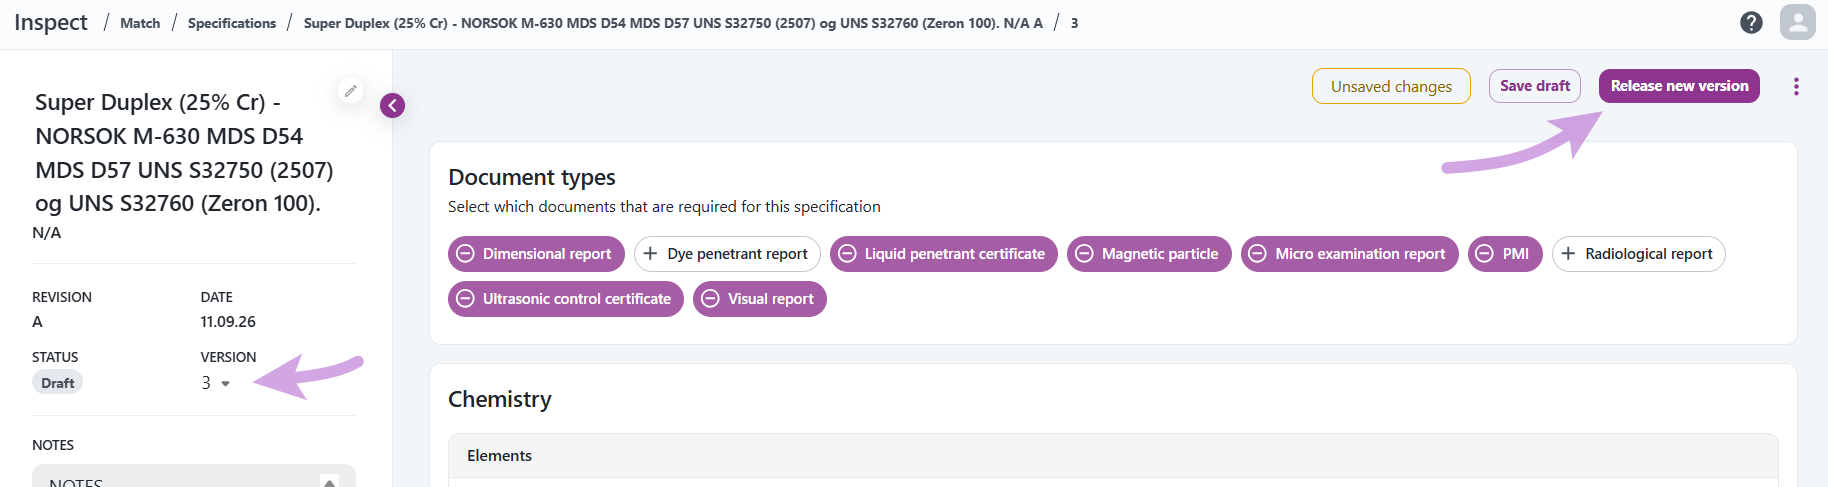The width and height of the screenshot is (1828, 487).
Task: Click the pencil edit icon beside specification title
Action: coord(350,91)
